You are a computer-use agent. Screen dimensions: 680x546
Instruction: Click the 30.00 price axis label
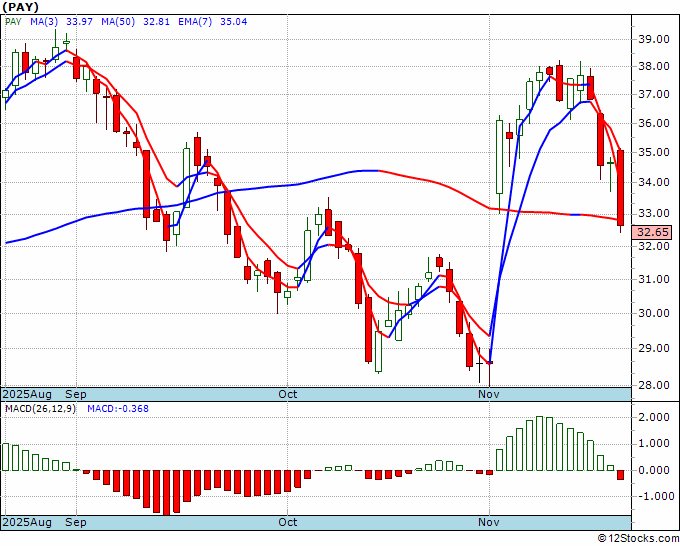point(654,313)
